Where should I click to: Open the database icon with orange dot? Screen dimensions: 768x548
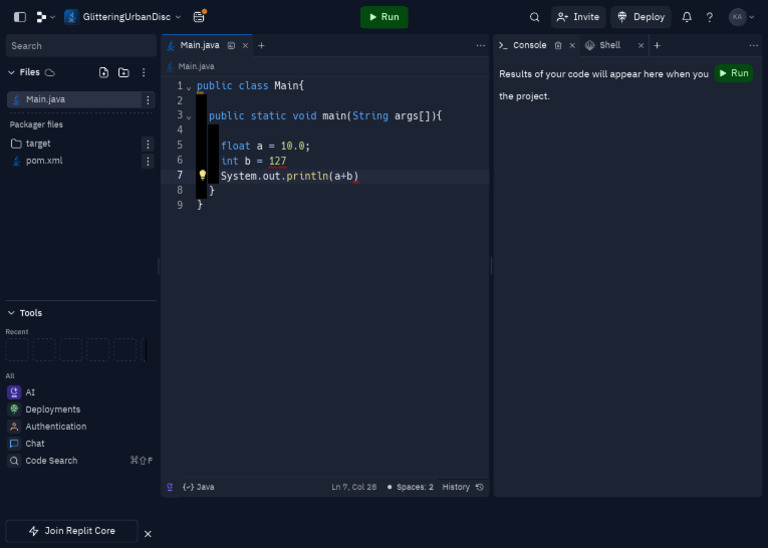[x=199, y=17]
